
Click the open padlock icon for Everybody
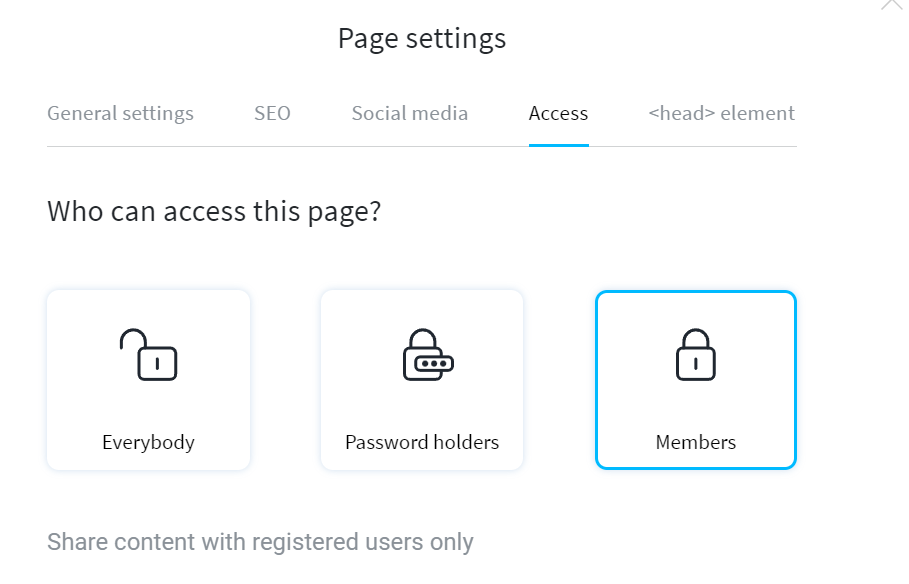pos(148,354)
